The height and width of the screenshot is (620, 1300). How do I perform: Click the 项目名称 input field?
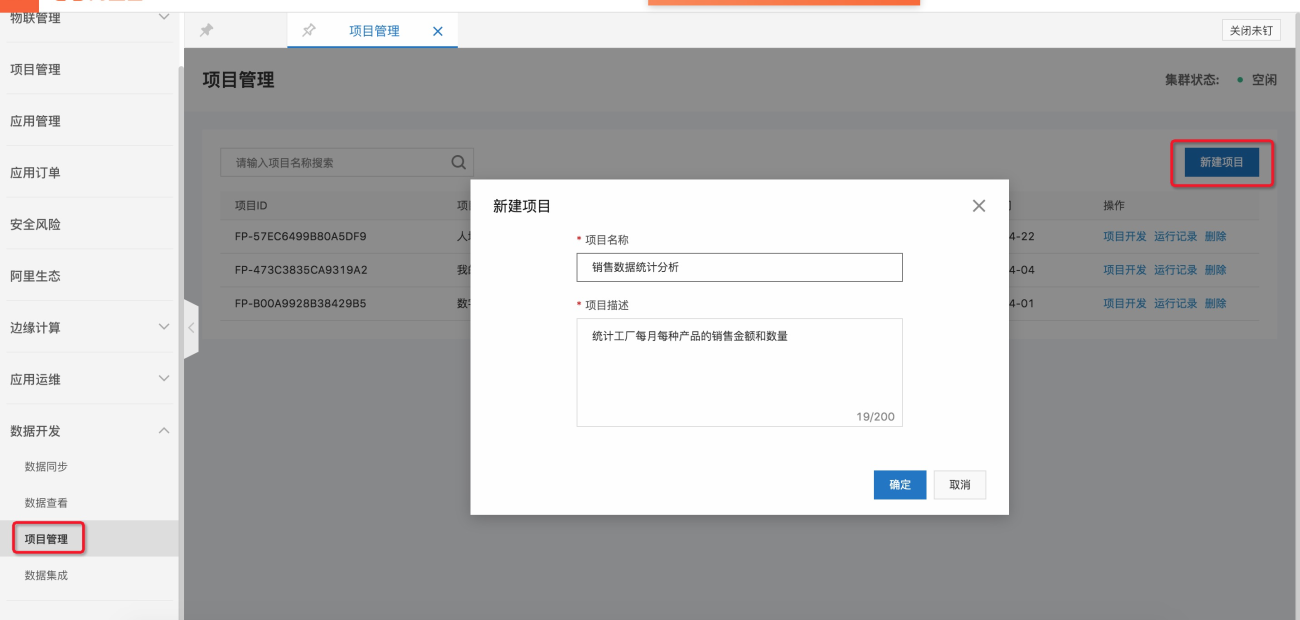click(740, 267)
